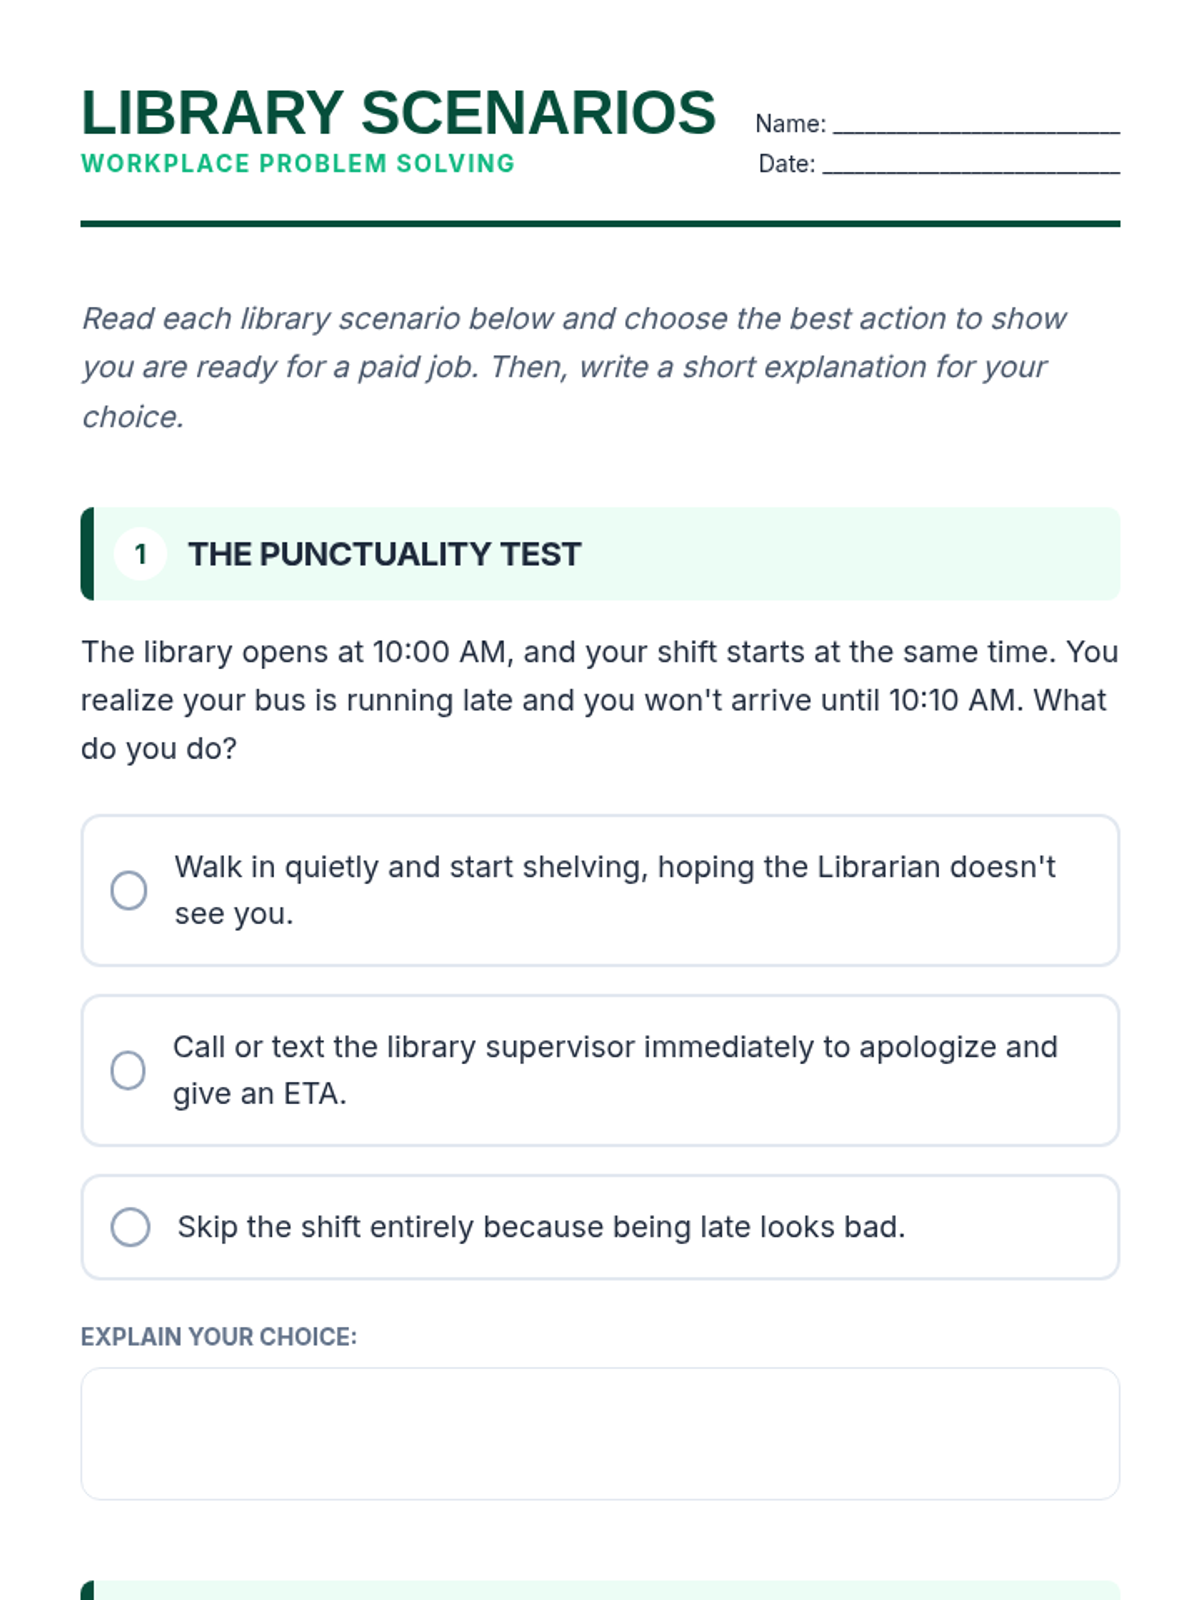Click the 'Workplace Problem Solving' subtitle
Viewport: 1200px width, 1600px height.
[298, 164]
